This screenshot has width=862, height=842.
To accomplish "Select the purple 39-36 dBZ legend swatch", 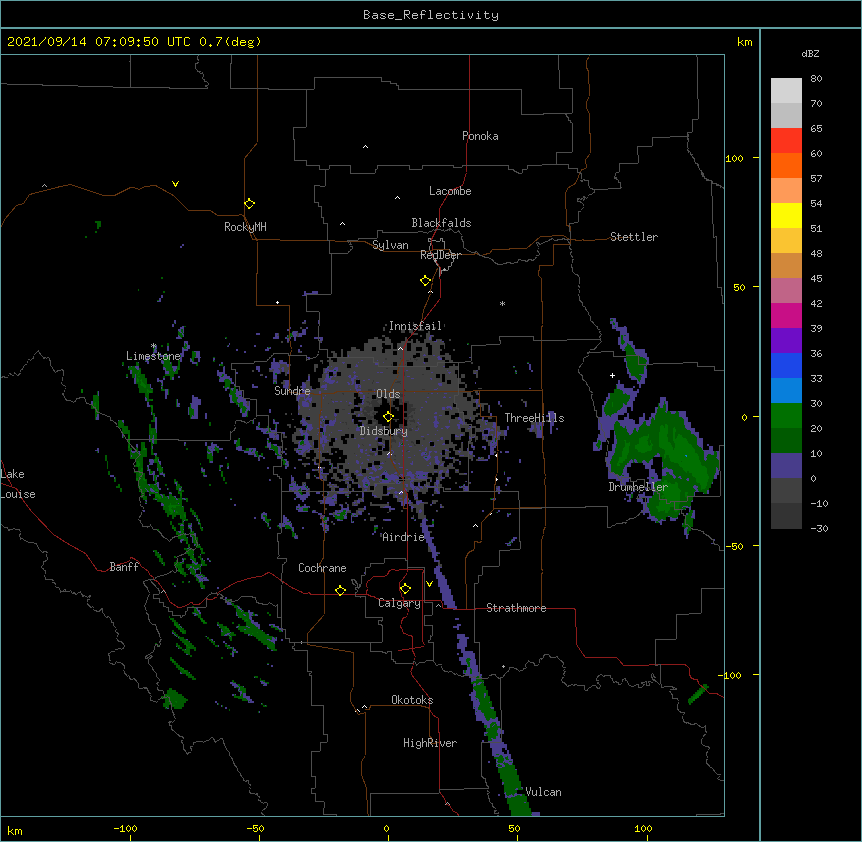I will pos(786,341).
